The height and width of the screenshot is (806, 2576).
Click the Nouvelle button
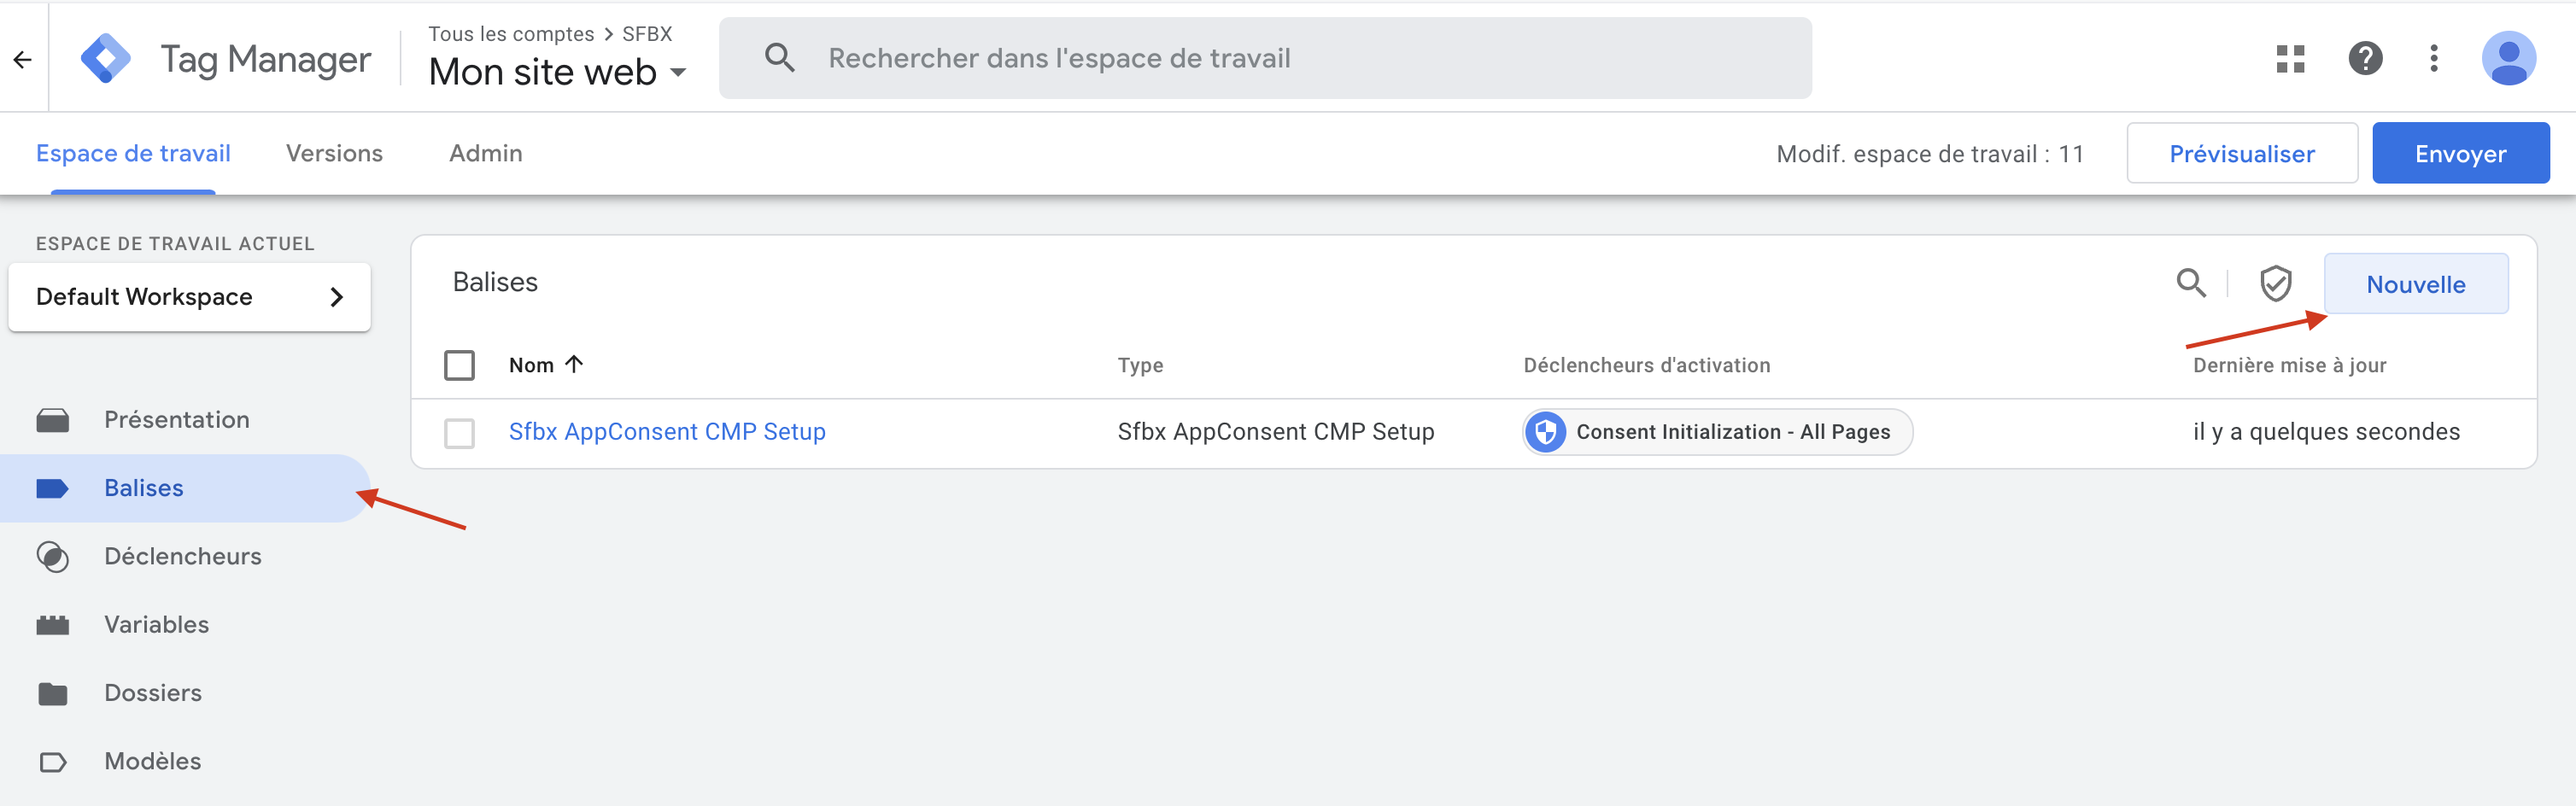(2416, 284)
